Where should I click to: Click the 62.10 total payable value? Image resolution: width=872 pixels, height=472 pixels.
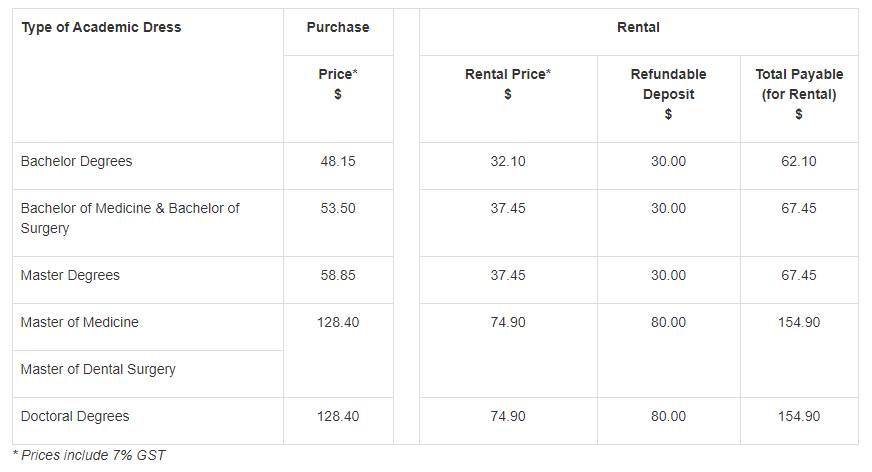pos(798,161)
